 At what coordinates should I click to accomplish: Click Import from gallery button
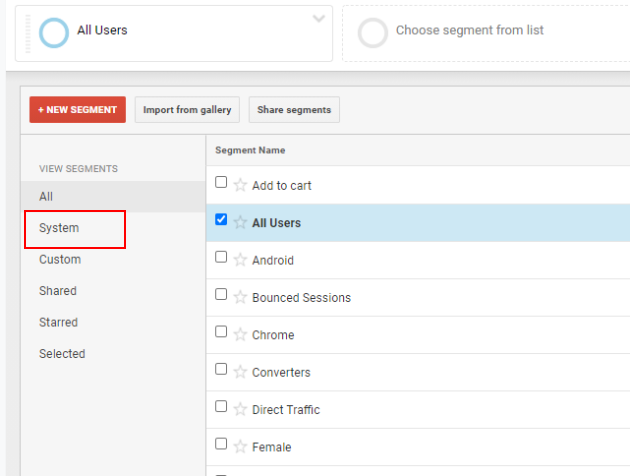(x=187, y=110)
